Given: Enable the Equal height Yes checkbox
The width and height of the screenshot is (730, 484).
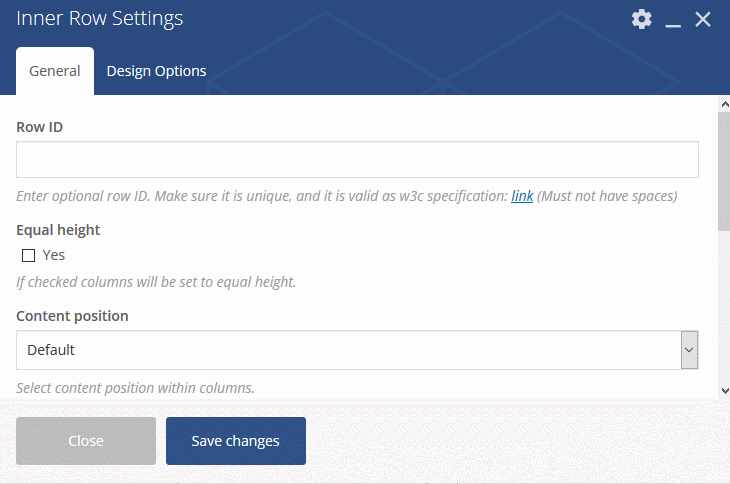Looking at the screenshot, I should click(28, 255).
